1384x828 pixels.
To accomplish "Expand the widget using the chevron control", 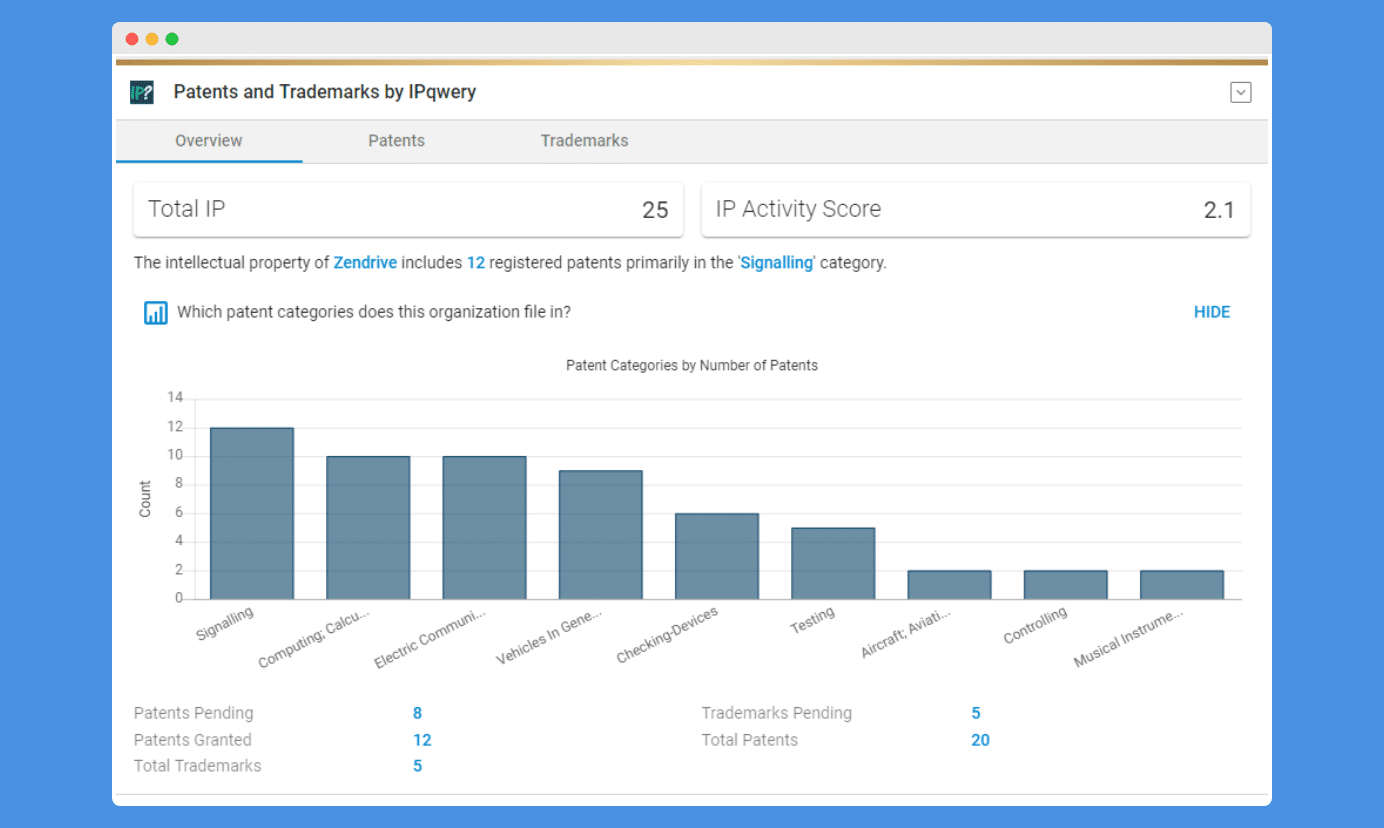I will (x=1240, y=91).
